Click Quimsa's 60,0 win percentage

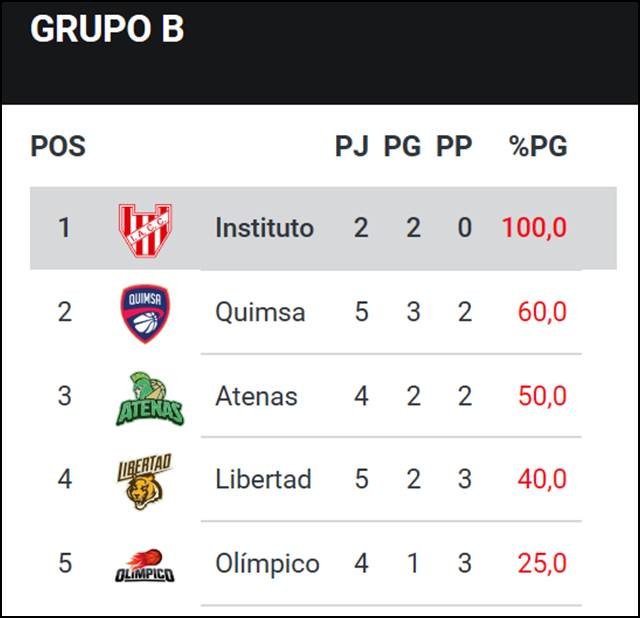(x=542, y=312)
